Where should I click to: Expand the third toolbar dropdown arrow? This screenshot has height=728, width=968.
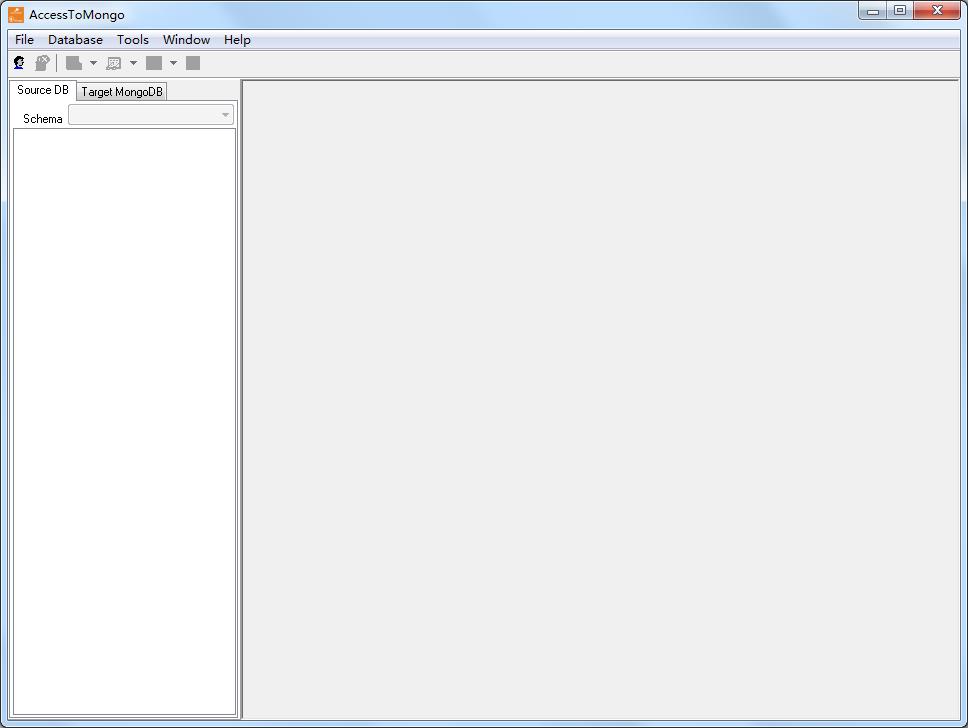pyautogui.click(x=173, y=63)
